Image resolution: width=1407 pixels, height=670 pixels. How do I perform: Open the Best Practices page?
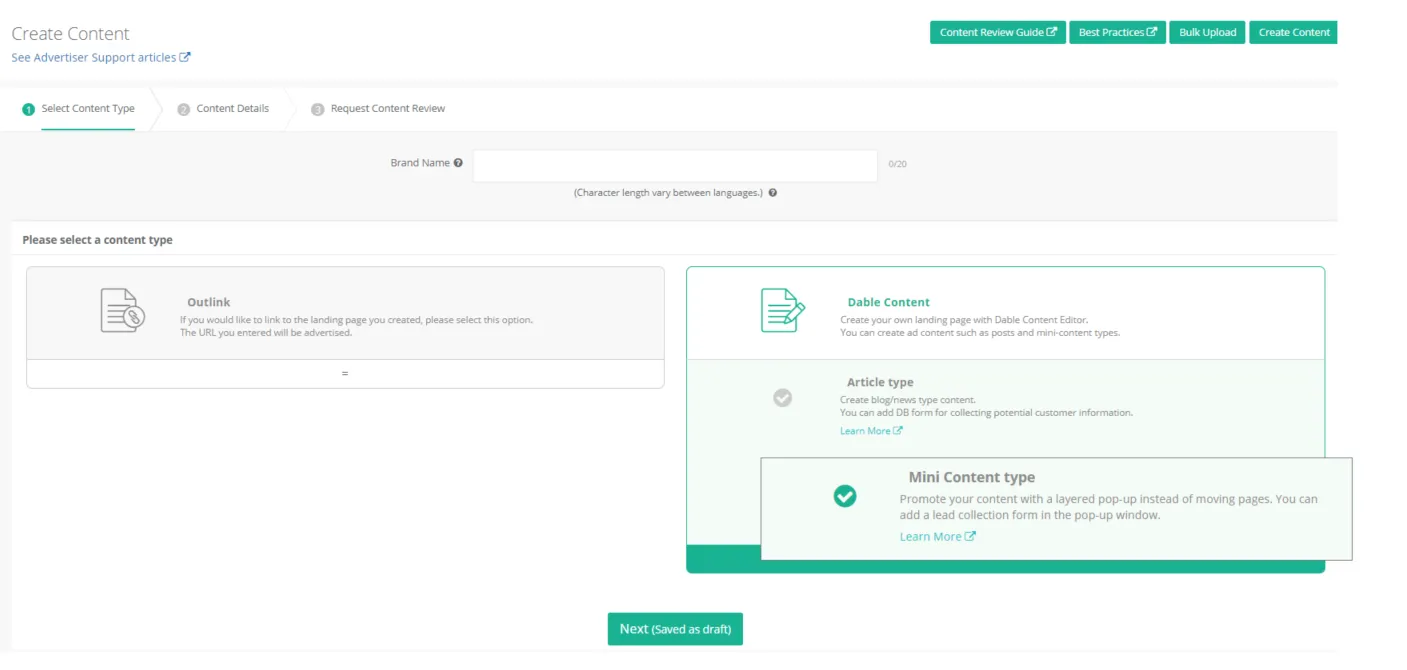coord(1117,32)
